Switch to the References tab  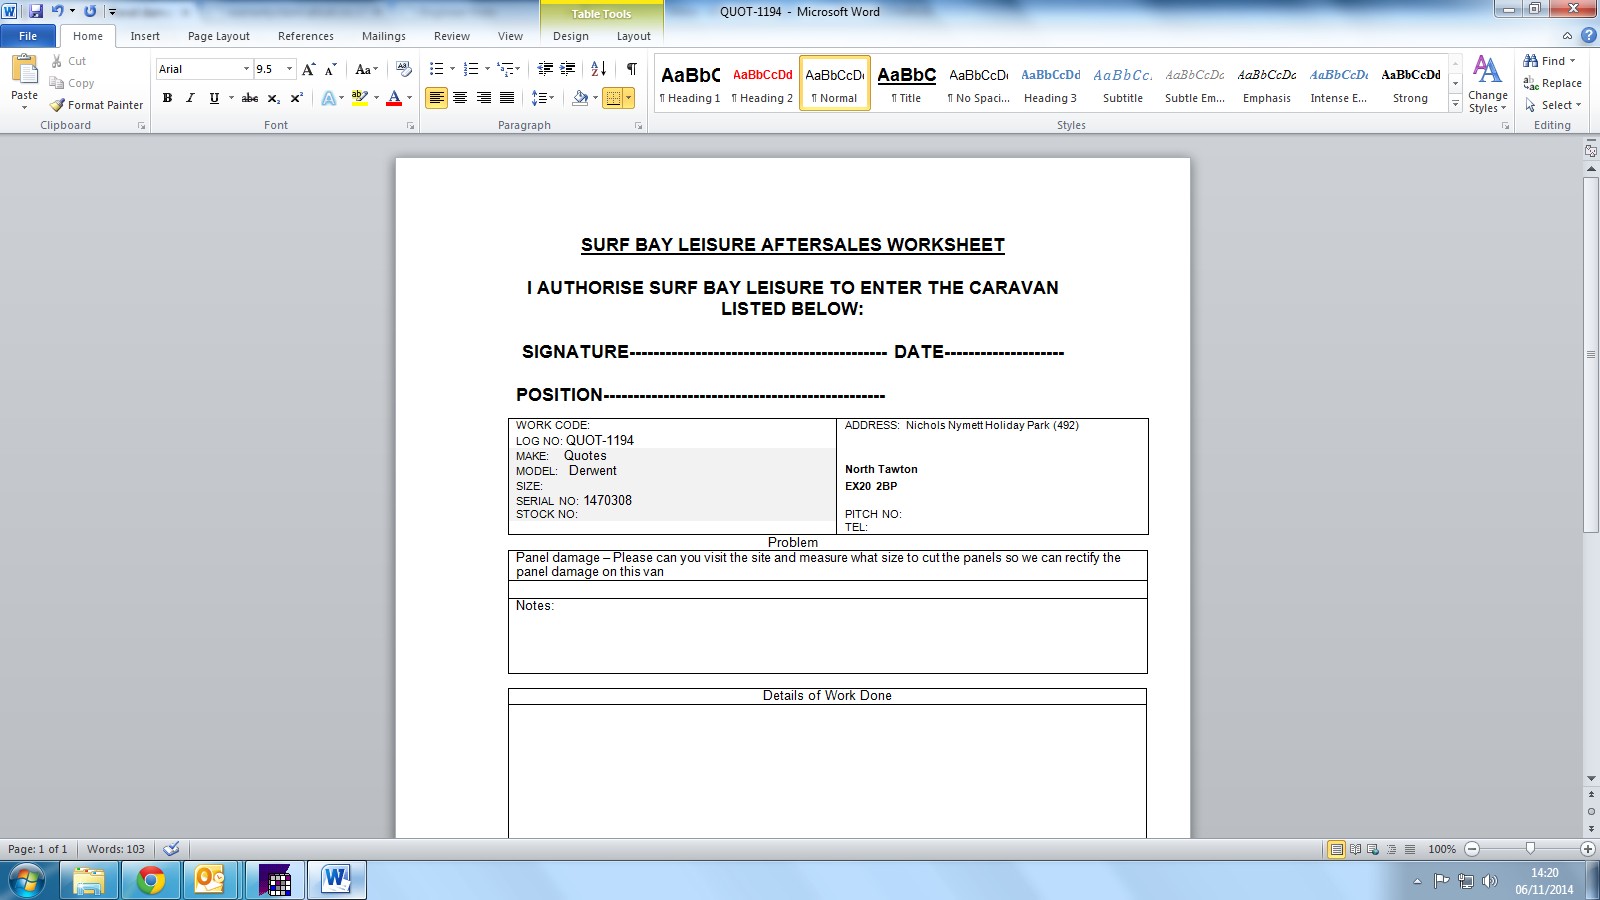306,36
